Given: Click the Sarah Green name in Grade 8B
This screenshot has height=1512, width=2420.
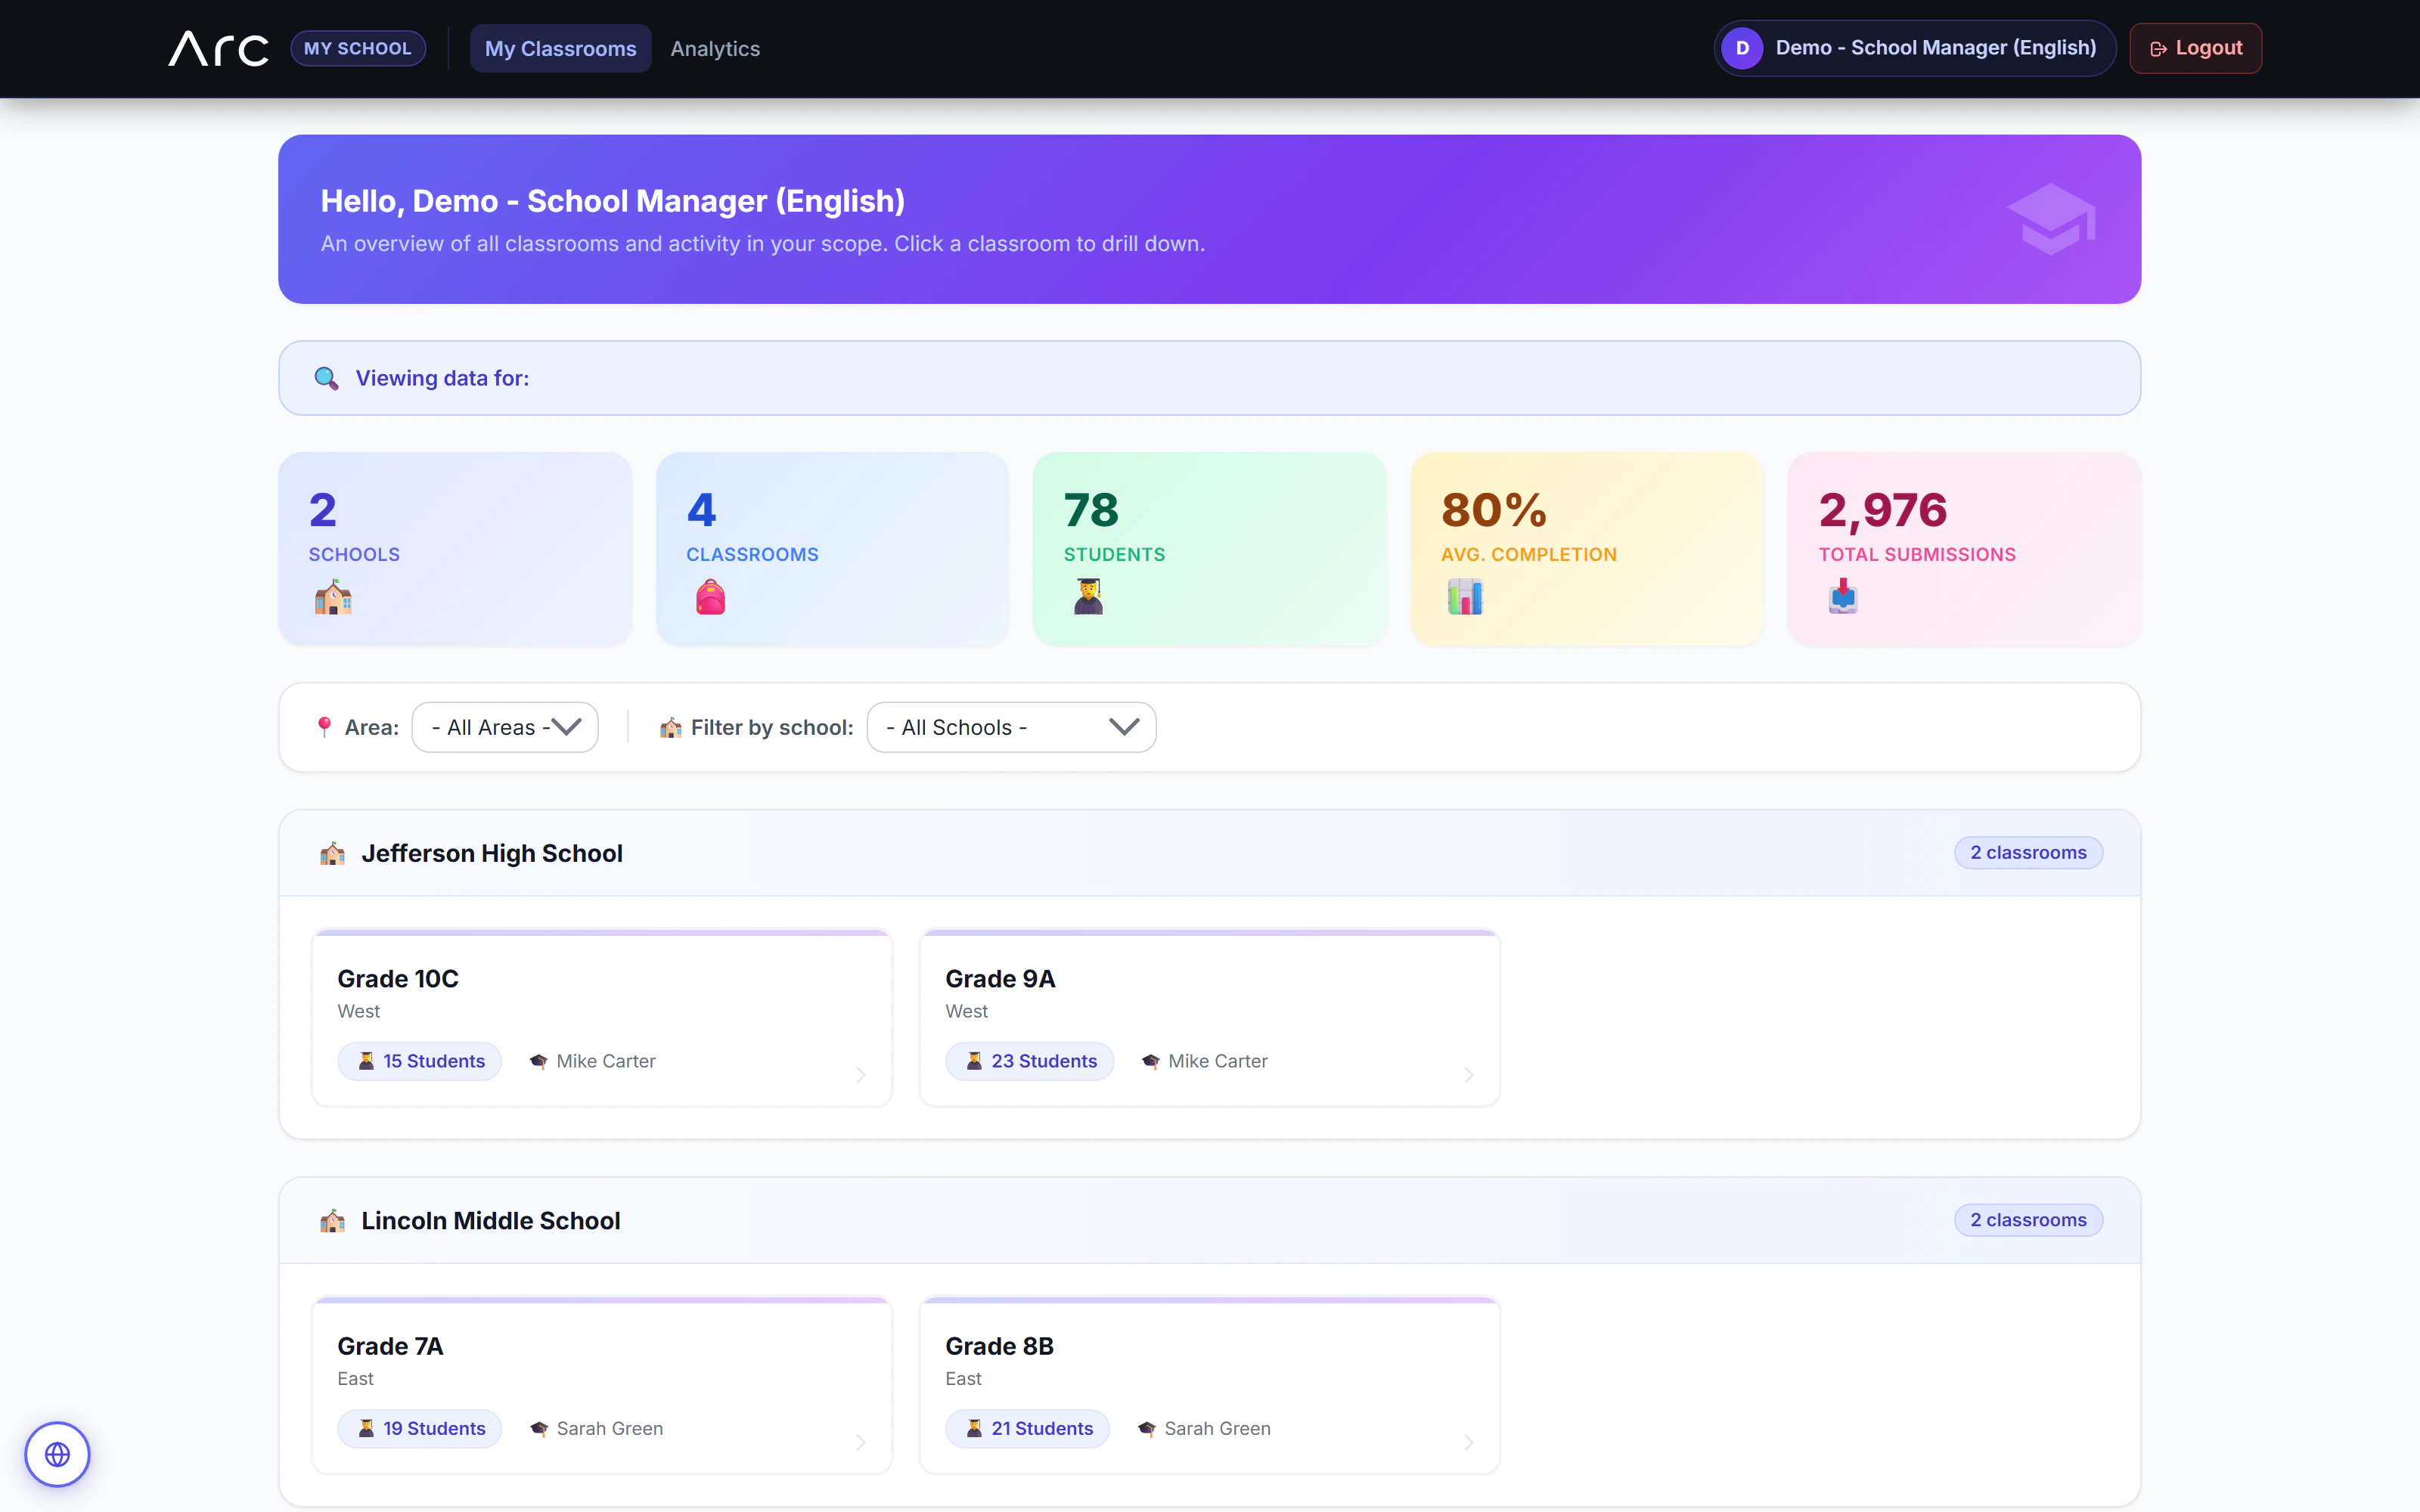Looking at the screenshot, I should click(1217, 1429).
